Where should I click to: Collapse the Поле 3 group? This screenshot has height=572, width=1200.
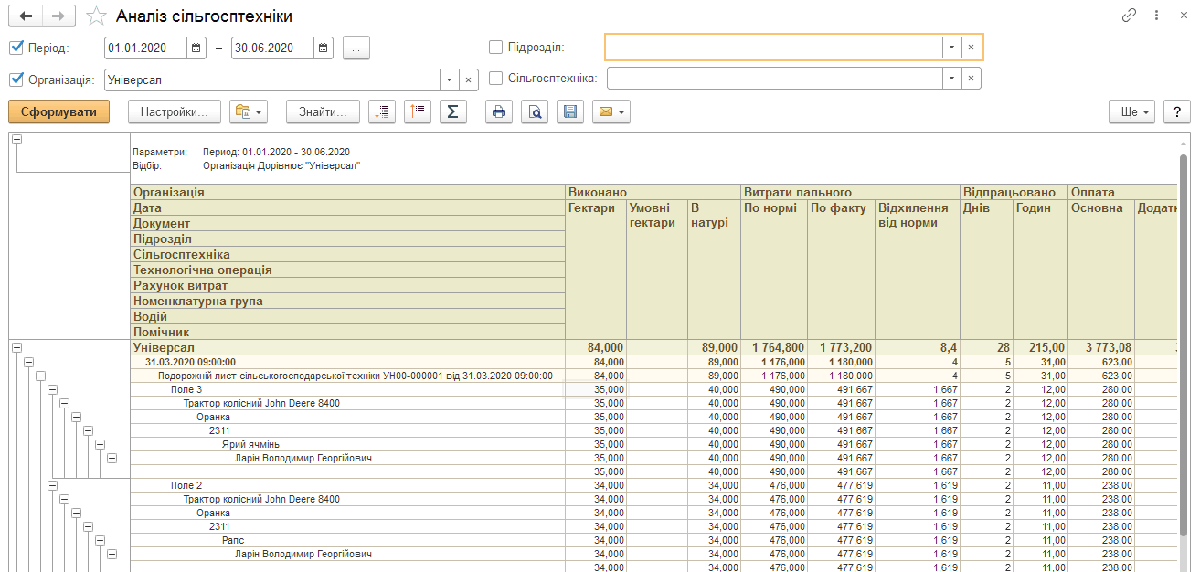click(52, 390)
